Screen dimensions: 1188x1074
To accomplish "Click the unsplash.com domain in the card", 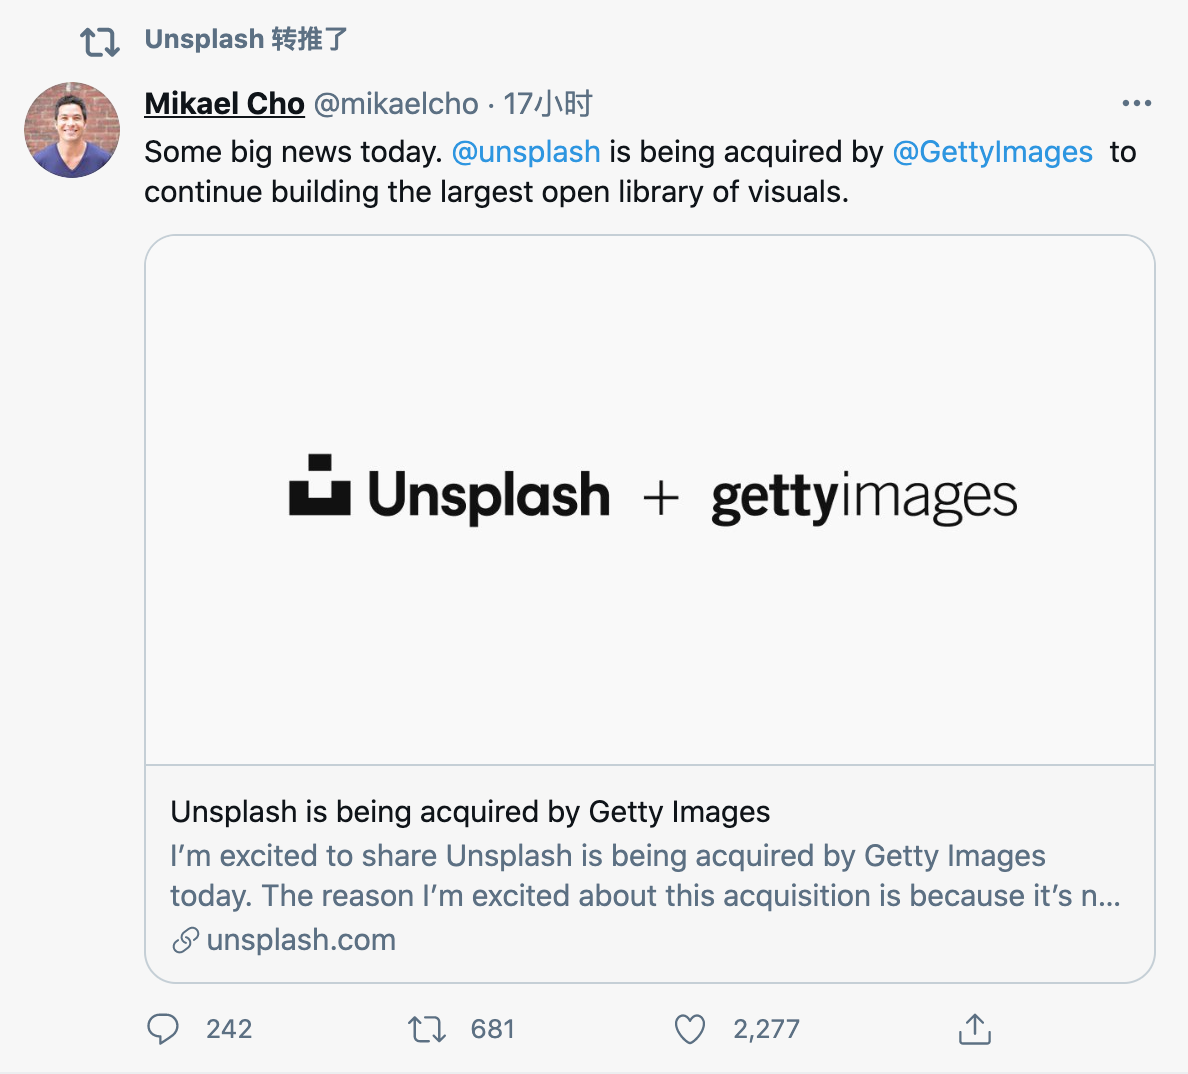I will pos(301,940).
